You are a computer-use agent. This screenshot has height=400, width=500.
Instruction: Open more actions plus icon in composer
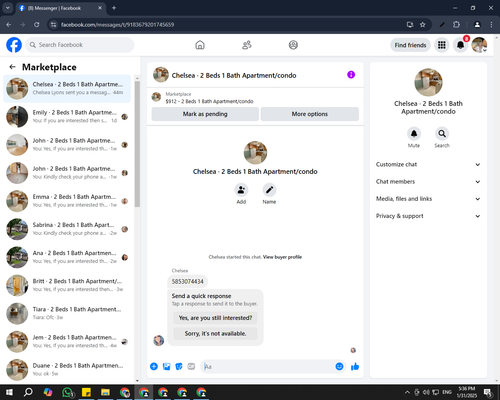point(154,367)
